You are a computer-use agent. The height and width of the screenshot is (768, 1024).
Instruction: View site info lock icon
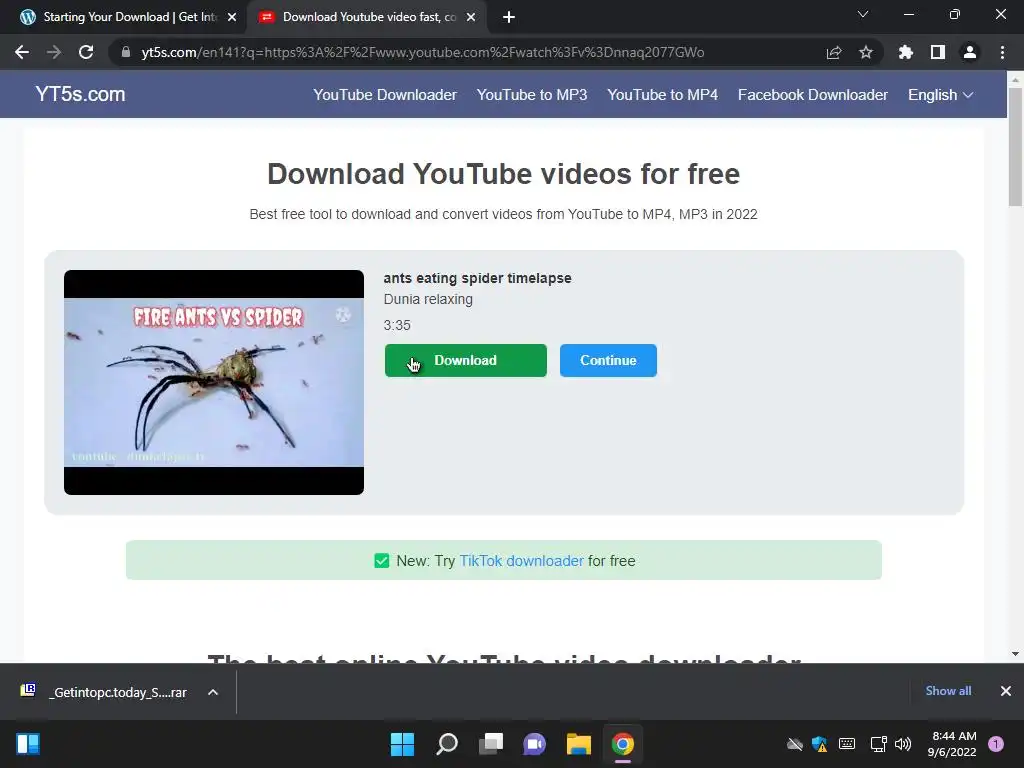tap(126, 52)
